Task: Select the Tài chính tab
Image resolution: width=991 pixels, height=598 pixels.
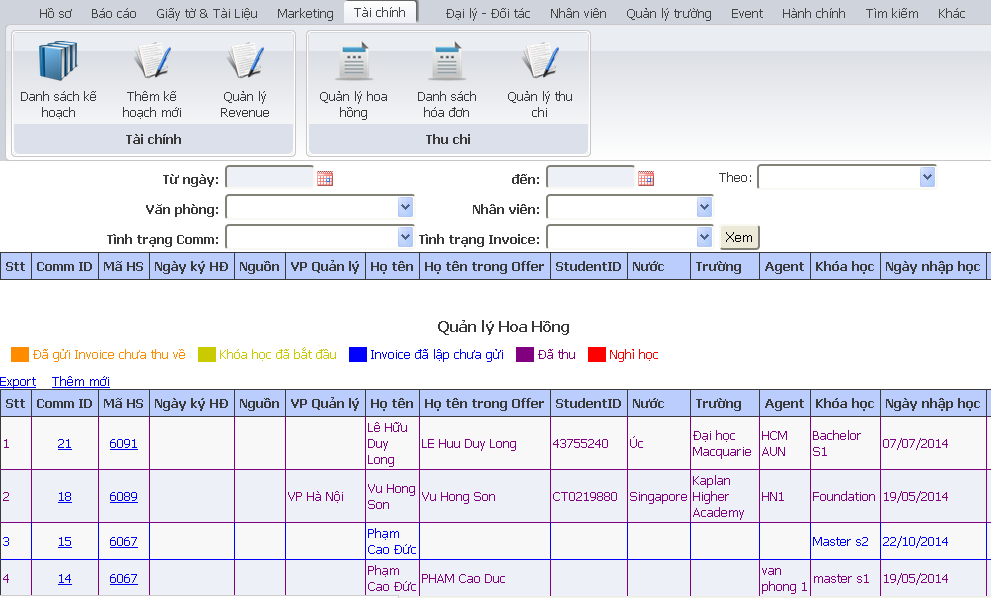Action: point(380,13)
